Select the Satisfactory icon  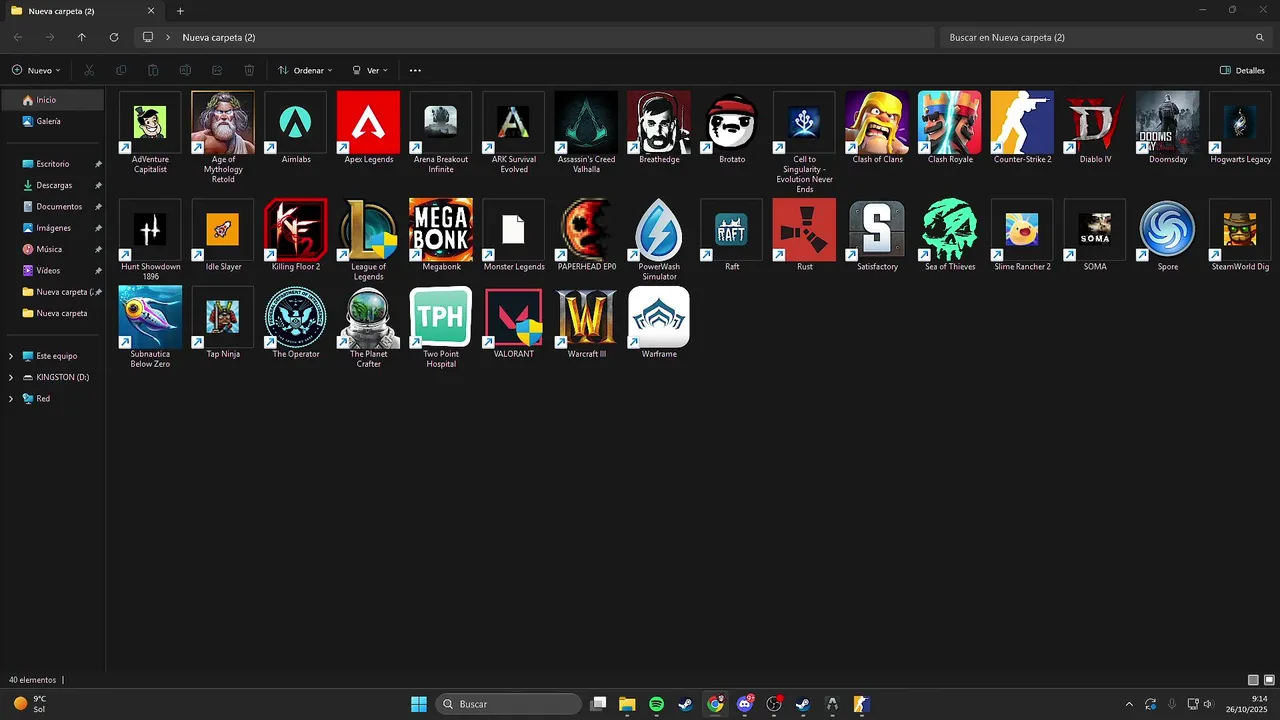pyautogui.click(x=877, y=230)
